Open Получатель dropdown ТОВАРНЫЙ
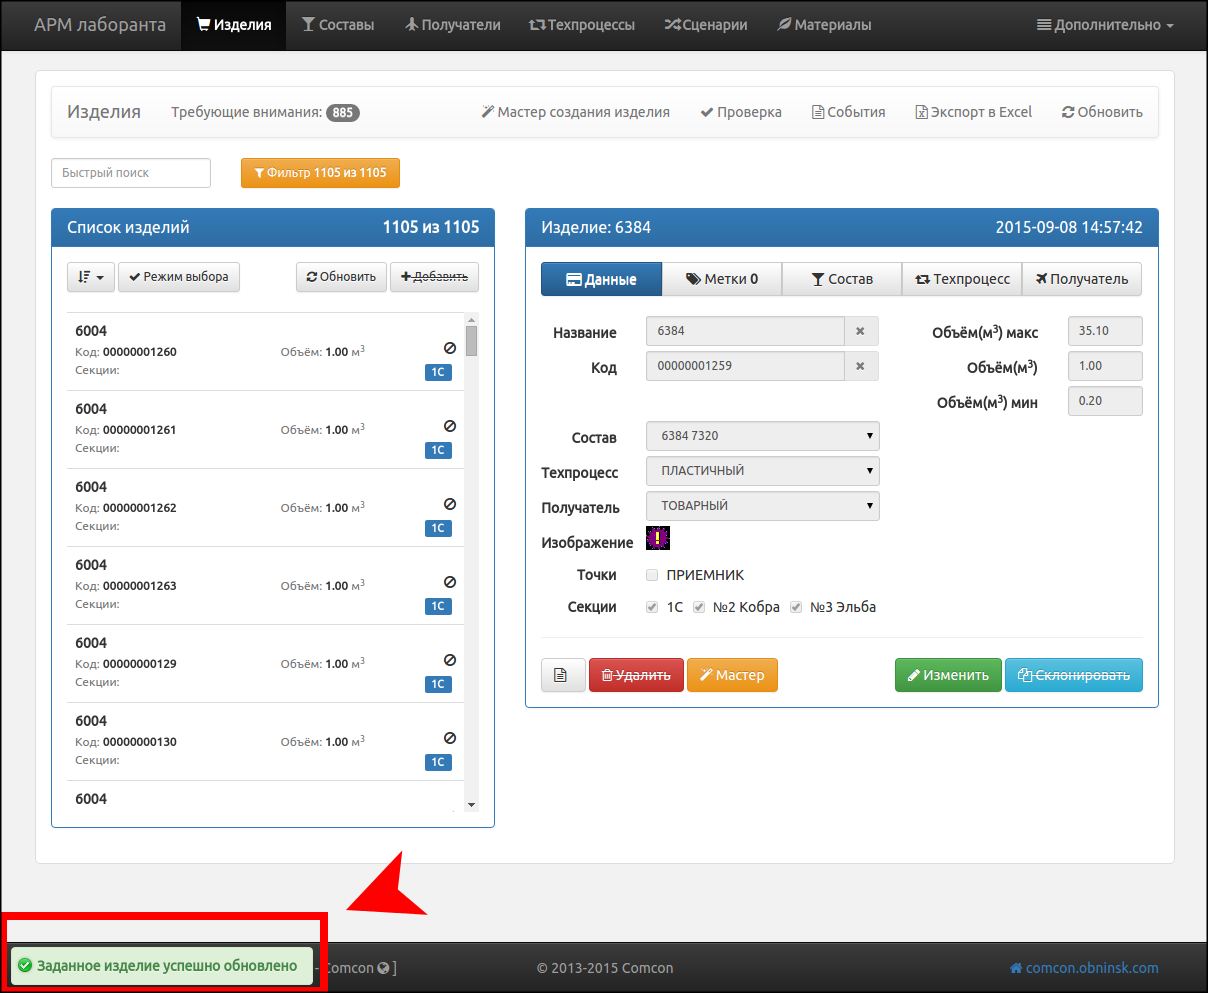Image resolution: width=1208 pixels, height=993 pixels. coord(763,506)
